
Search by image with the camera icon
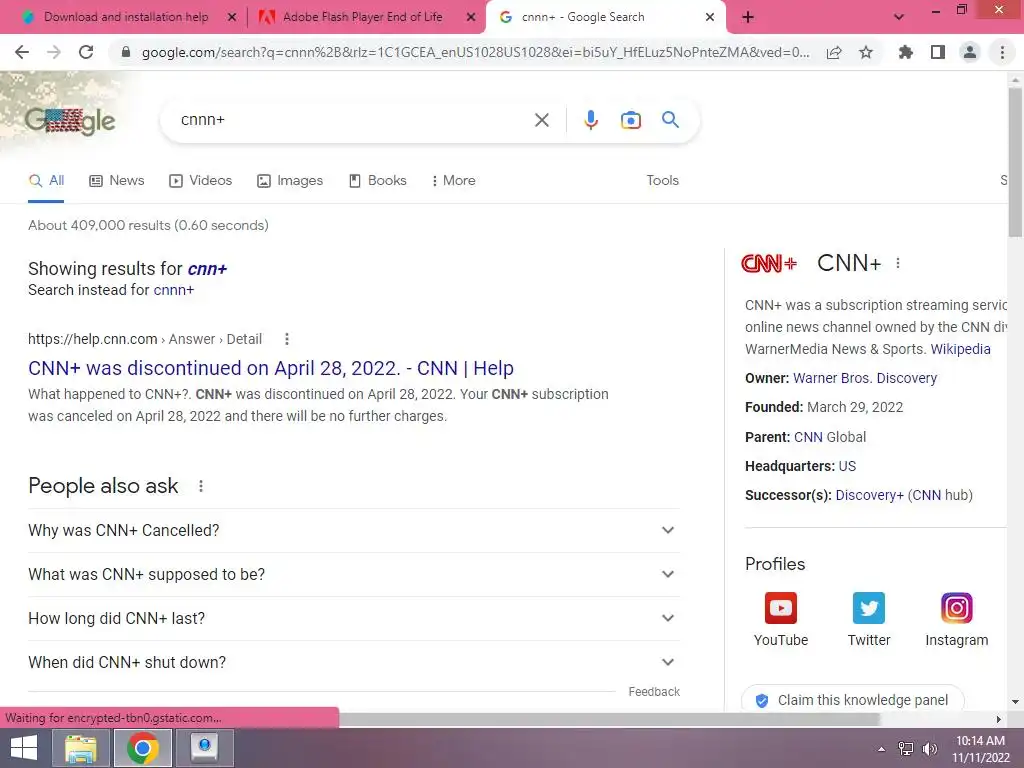(x=631, y=120)
